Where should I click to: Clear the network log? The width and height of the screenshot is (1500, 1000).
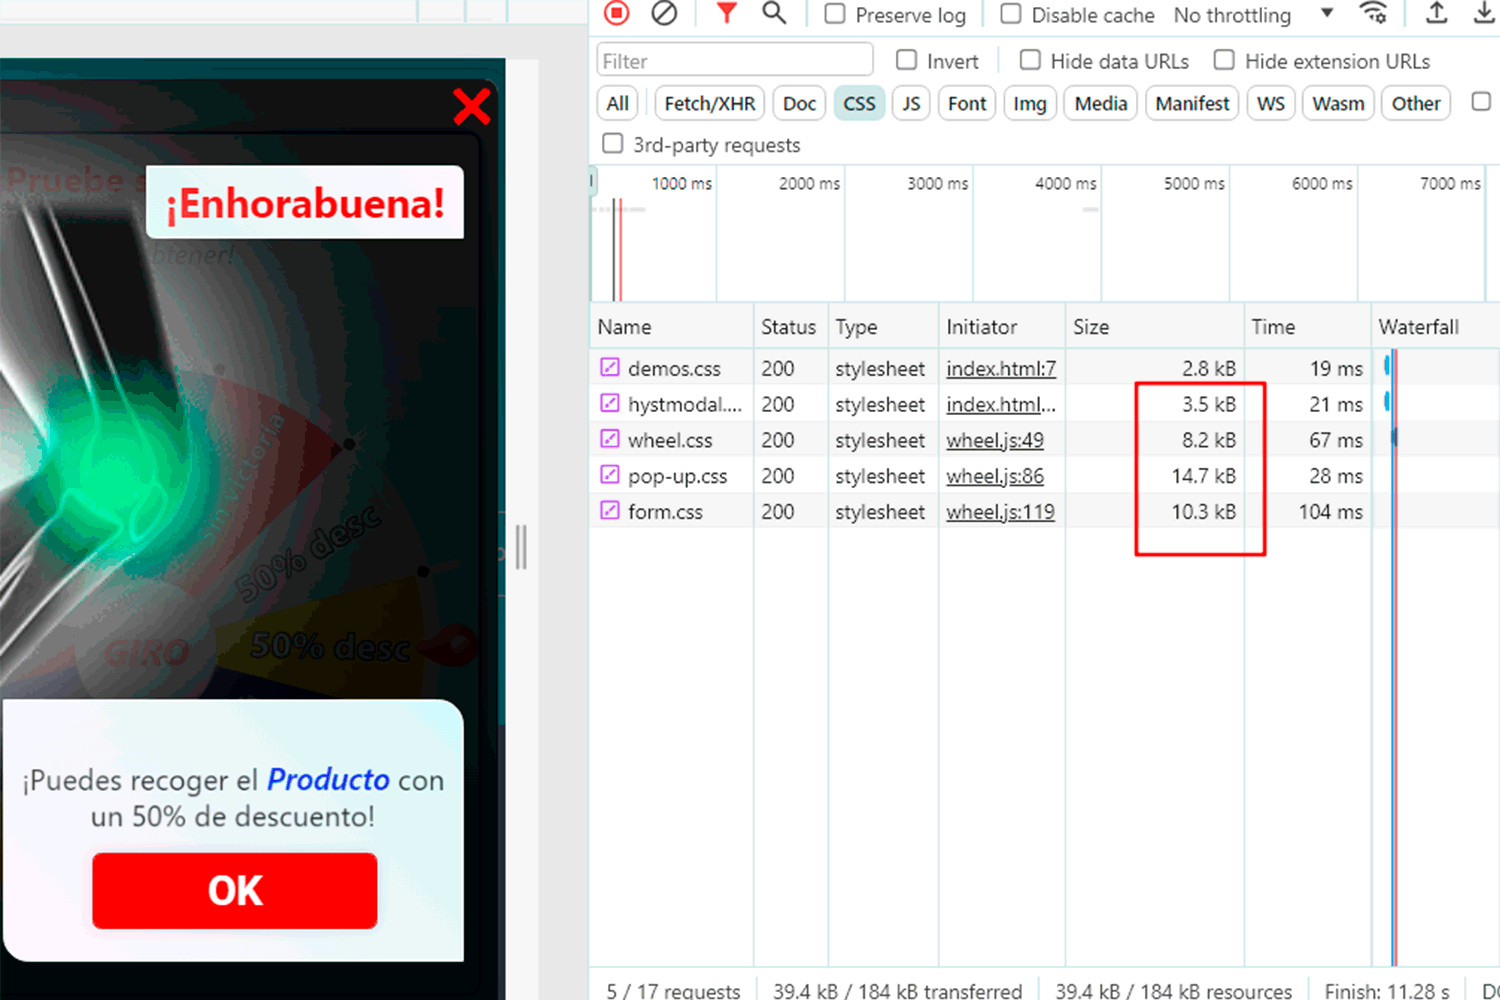(x=664, y=13)
